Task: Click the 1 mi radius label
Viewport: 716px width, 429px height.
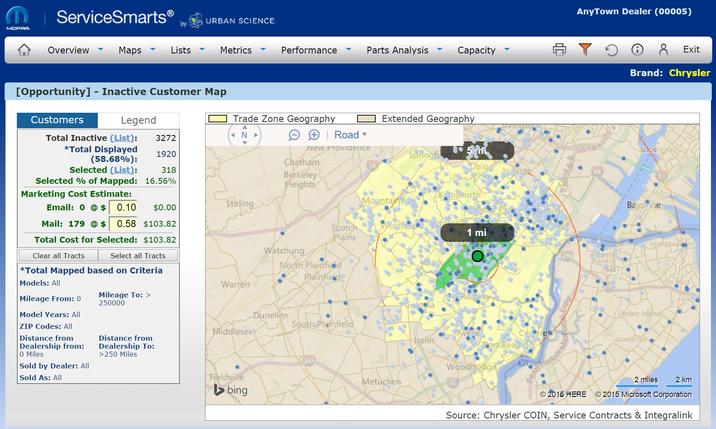Action: (x=477, y=233)
